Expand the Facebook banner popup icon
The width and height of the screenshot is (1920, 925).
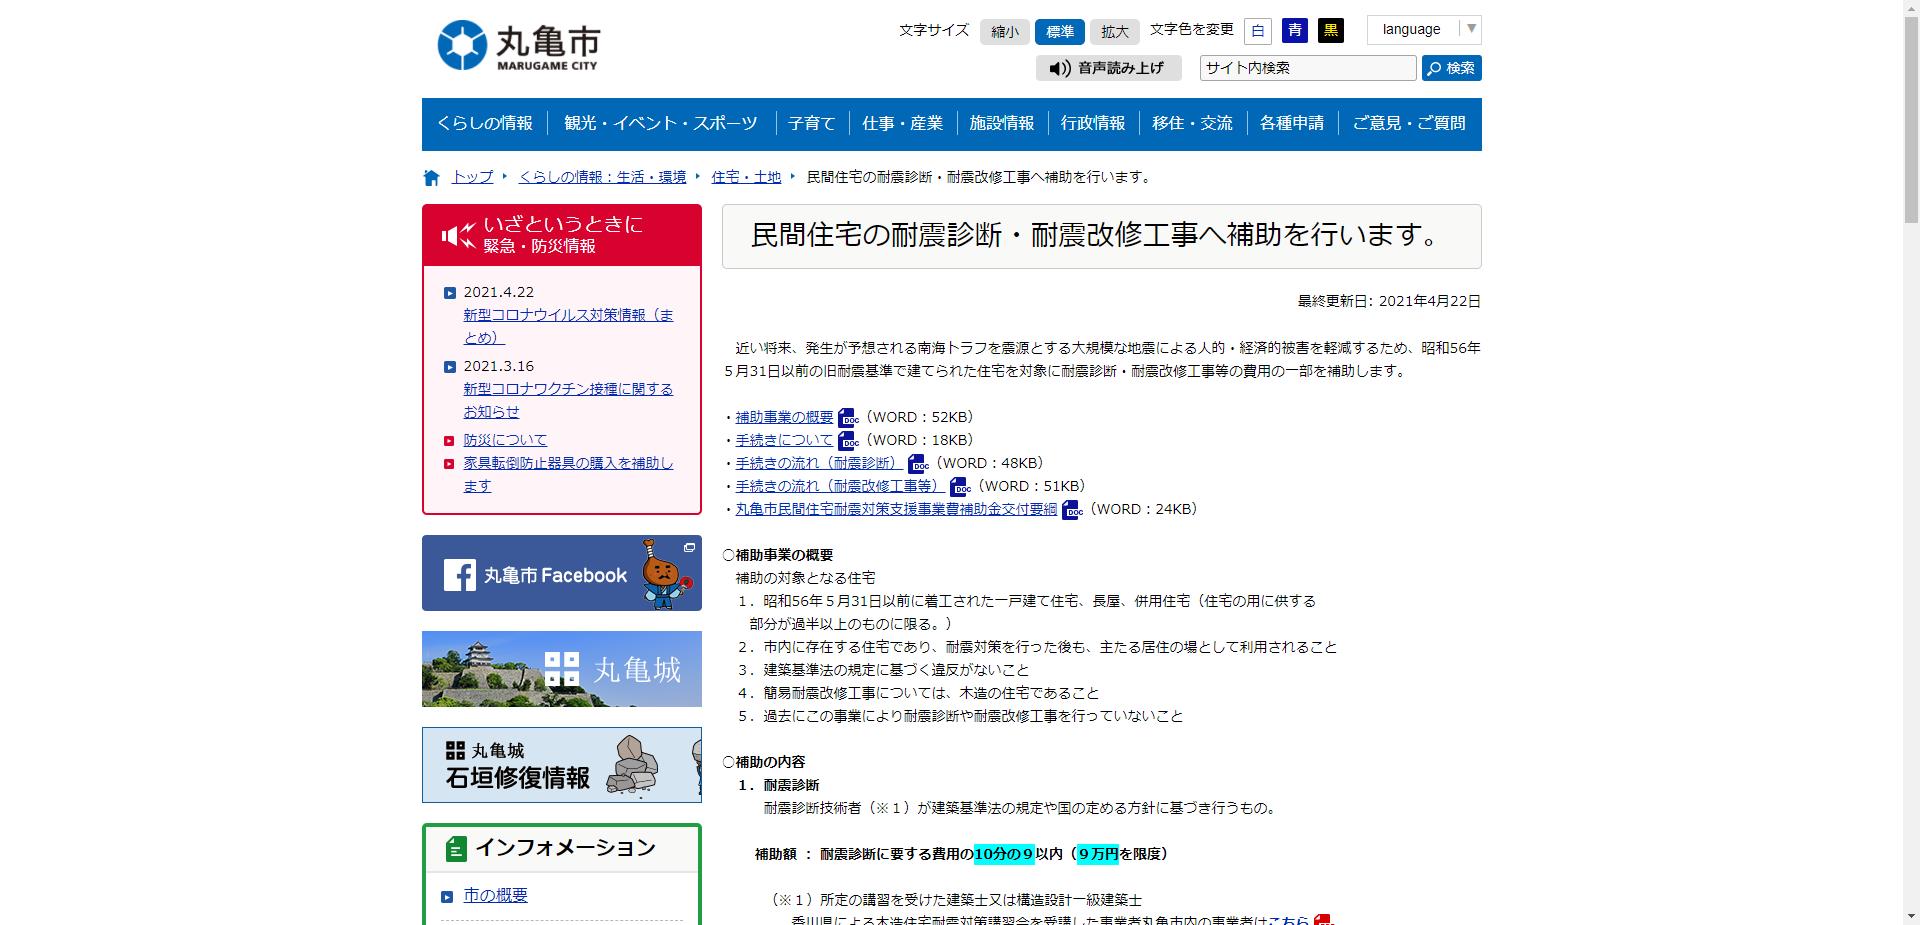point(690,549)
